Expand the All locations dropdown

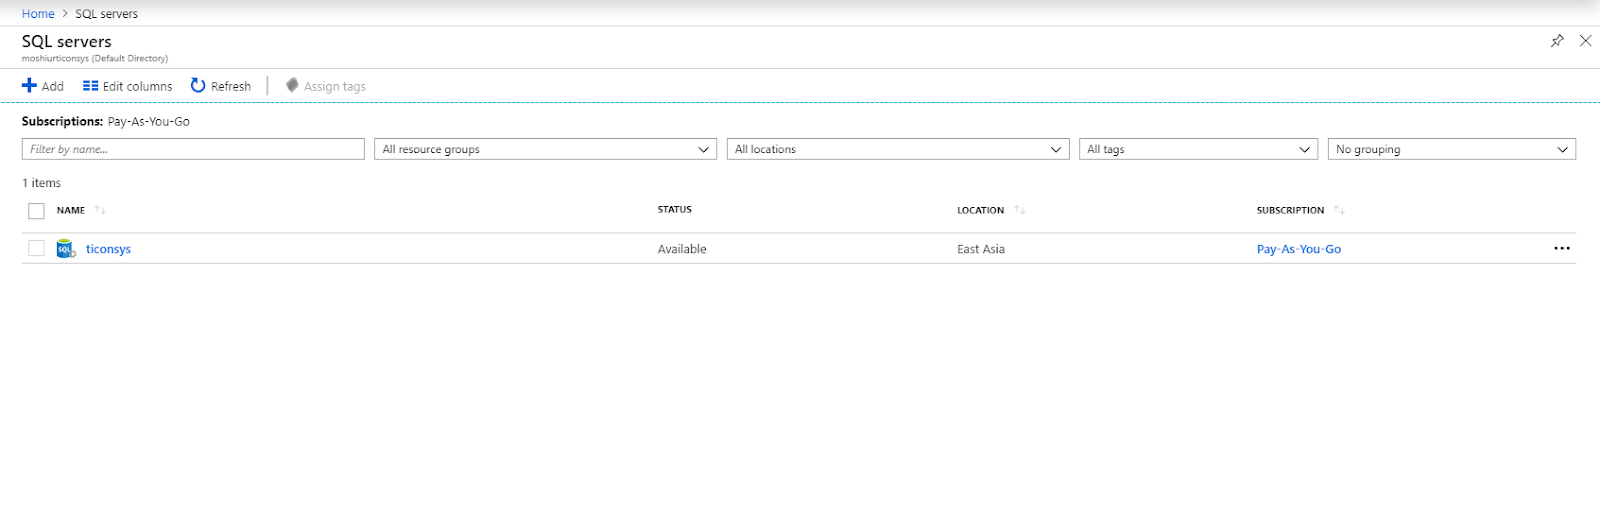click(x=898, y=149)
